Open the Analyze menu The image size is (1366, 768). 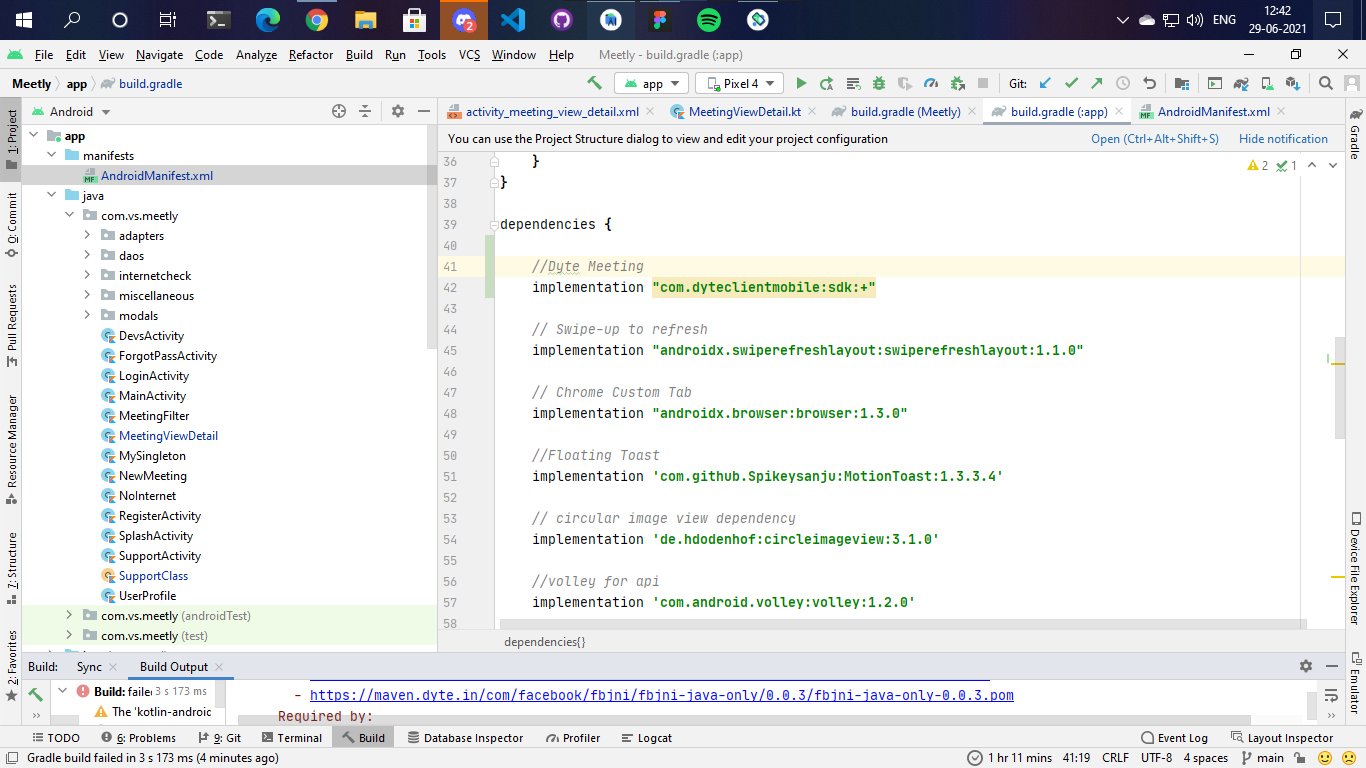pyautogui.click(x=256, y=55)
